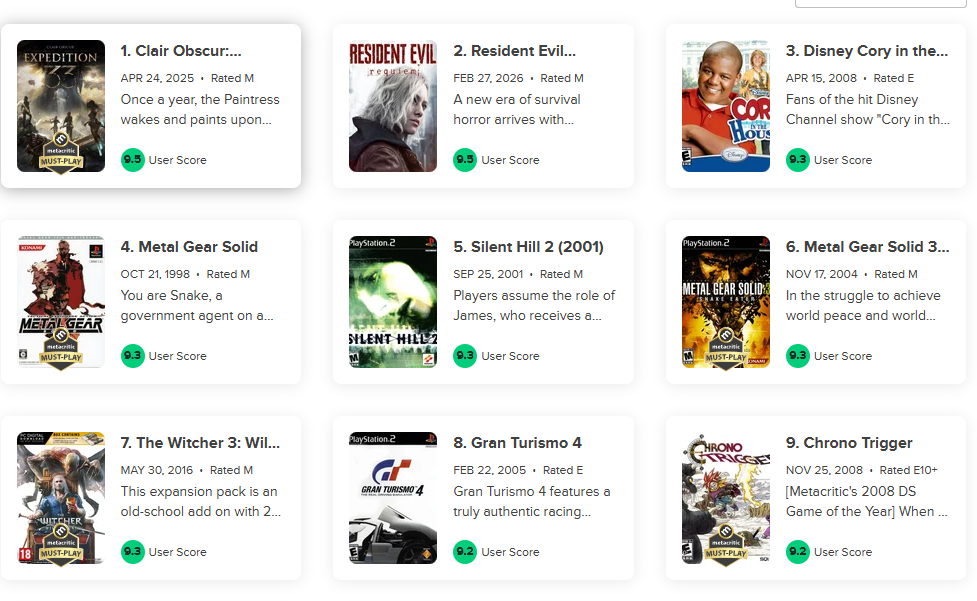
Task: Click the input box at top right
Action: click(880, 3)
